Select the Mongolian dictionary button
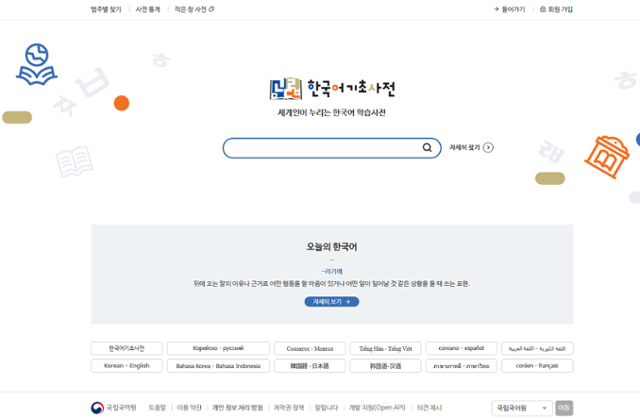 click(x=310, y=348)
